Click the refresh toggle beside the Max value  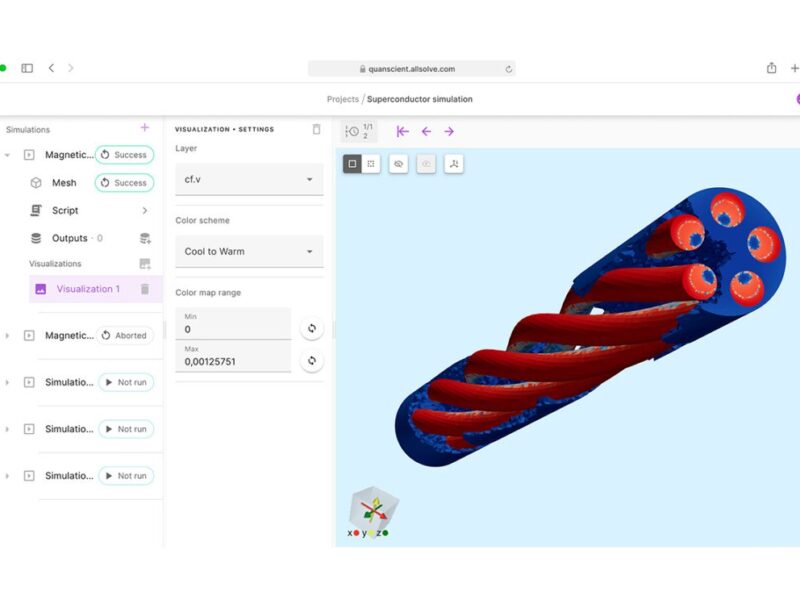pos(310,361)
